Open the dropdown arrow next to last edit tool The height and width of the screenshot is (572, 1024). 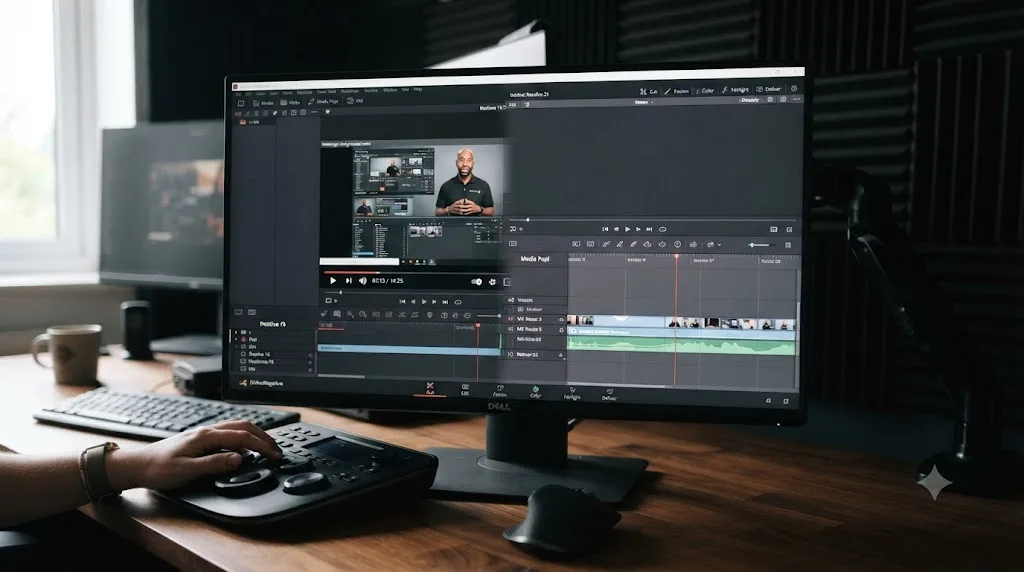pyautogui.click(x=719, y=245)
